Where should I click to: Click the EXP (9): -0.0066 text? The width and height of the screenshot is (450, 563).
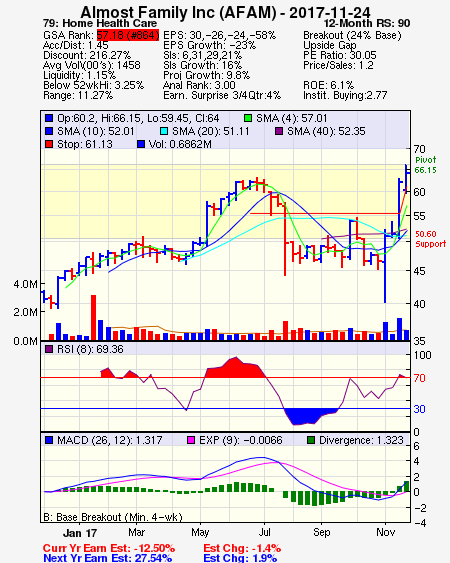(x=241, y=440)
